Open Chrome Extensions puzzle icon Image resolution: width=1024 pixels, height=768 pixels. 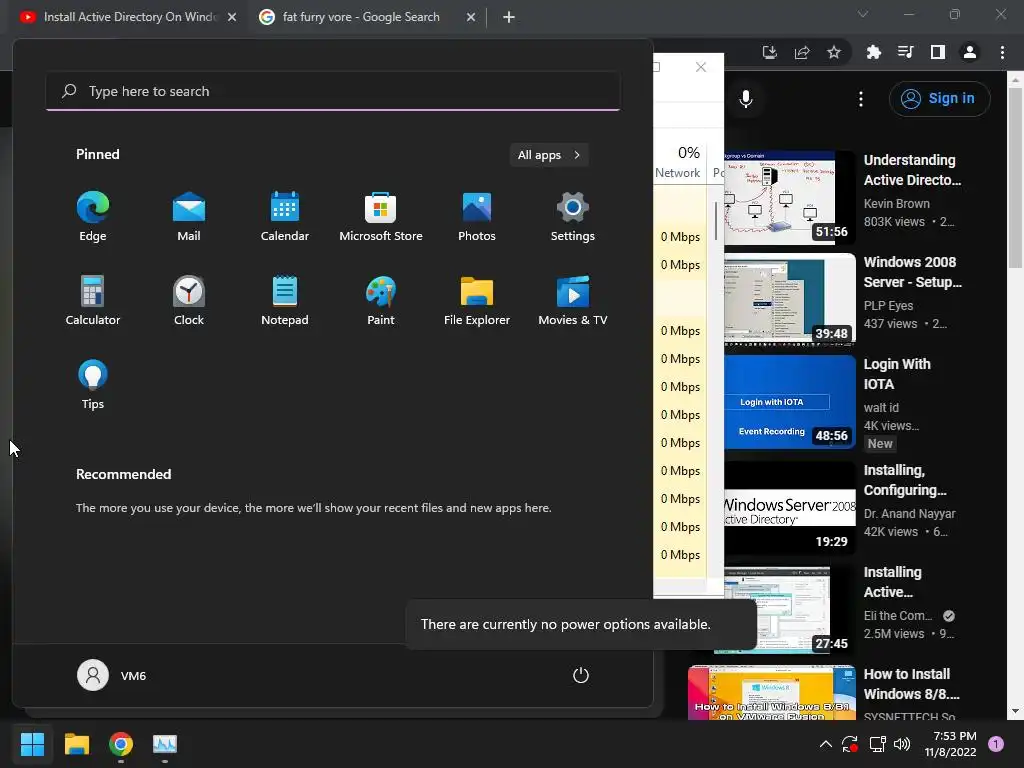(874, 52)
